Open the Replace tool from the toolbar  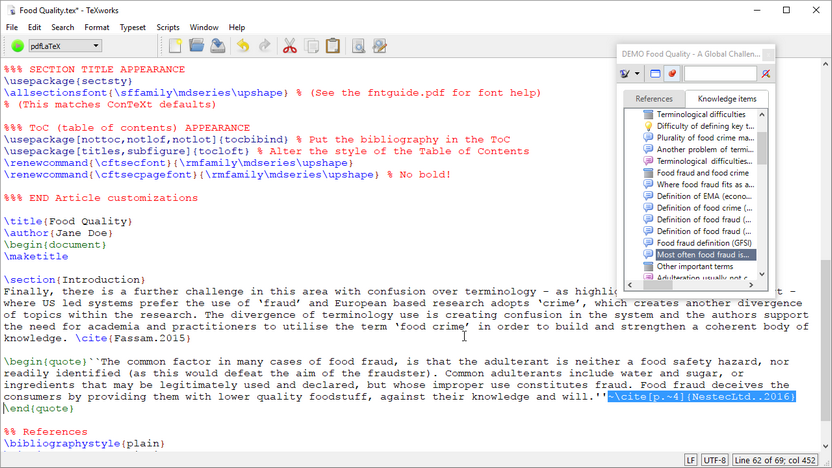coord(379,46)
